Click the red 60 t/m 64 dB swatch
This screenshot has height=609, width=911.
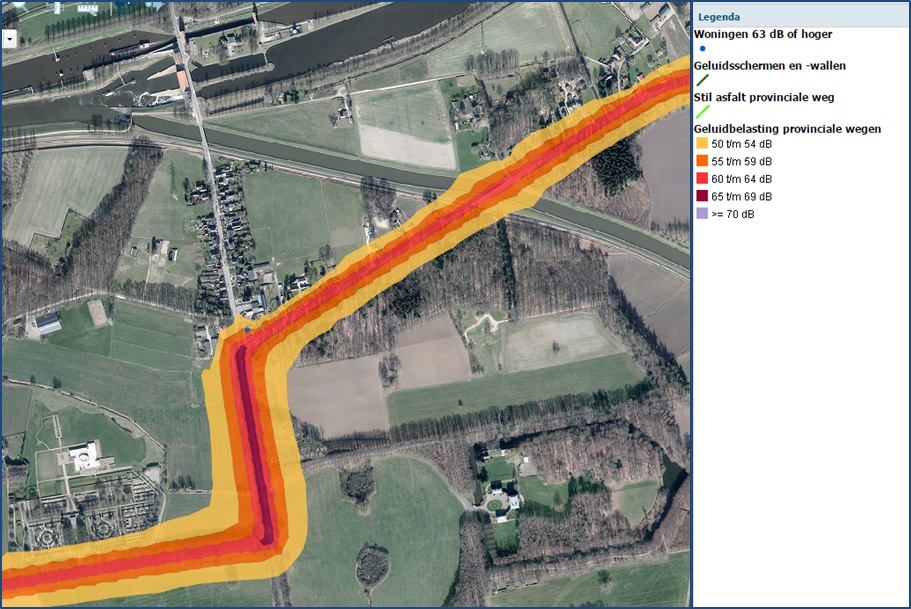[x=702, y=178]
